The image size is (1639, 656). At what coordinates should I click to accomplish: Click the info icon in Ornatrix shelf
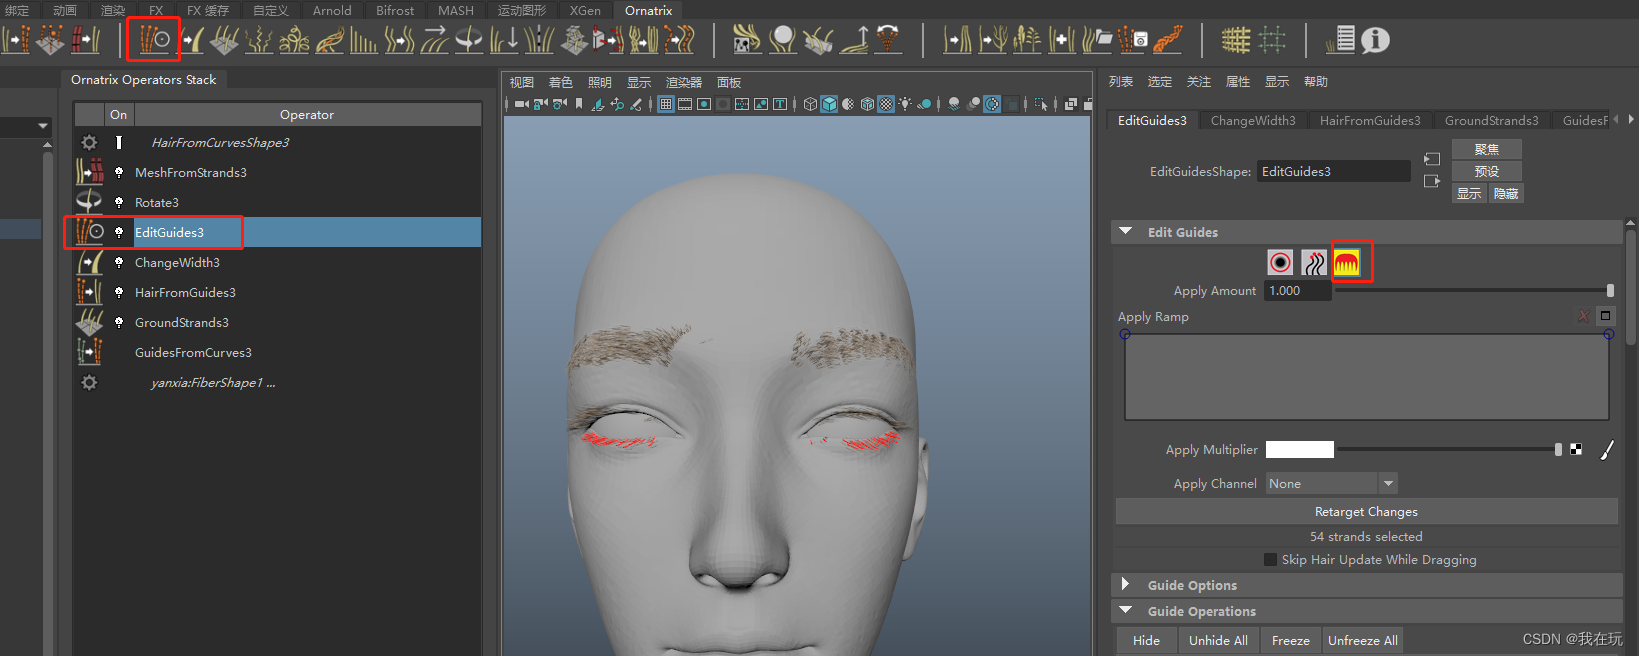tap(1375, 40)
